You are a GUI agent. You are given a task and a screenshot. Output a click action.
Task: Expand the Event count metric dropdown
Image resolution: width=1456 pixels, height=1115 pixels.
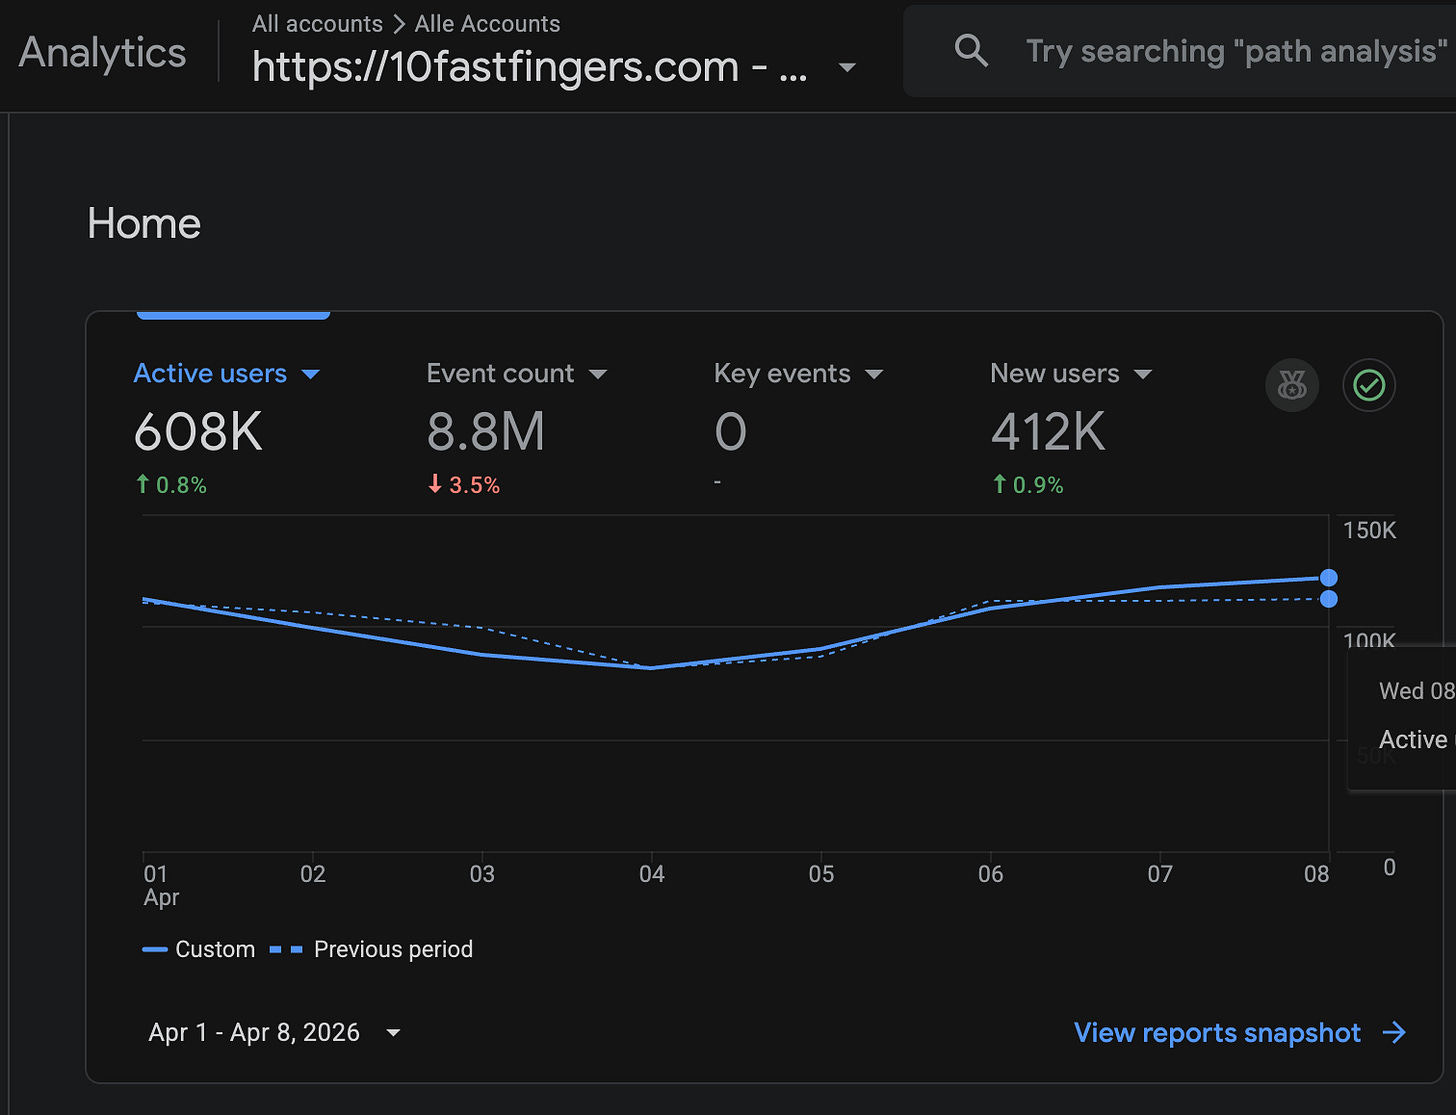[598, 374]
